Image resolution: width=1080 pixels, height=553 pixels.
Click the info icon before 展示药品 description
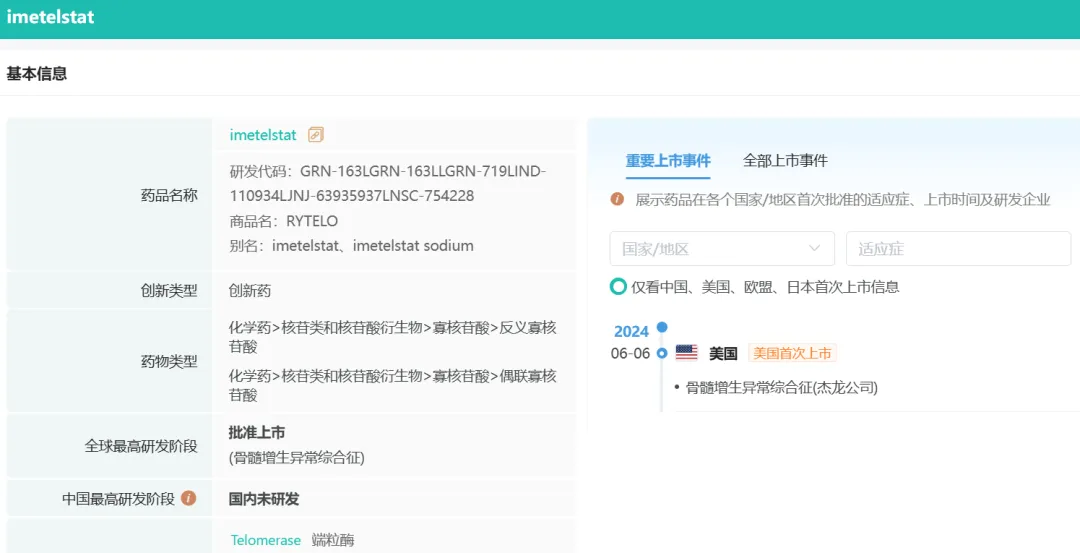click(618, 199)
